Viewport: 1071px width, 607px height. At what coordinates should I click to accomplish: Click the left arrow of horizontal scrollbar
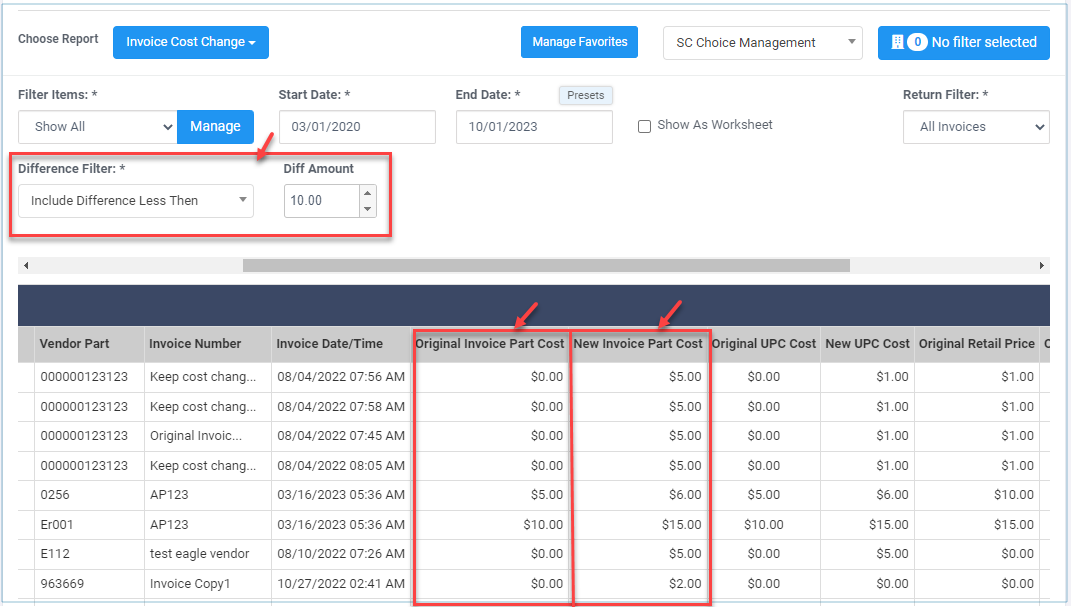coord(25,266)
